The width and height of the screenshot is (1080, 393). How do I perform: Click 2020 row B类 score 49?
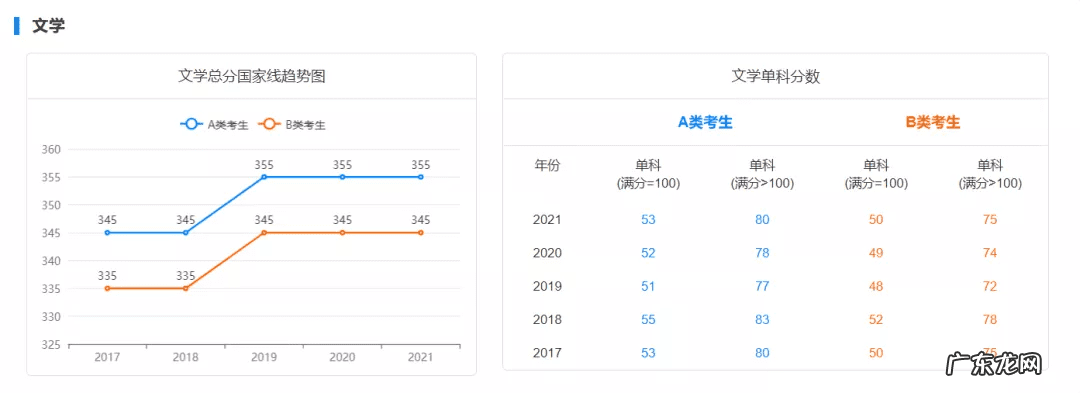click(876, 253)
